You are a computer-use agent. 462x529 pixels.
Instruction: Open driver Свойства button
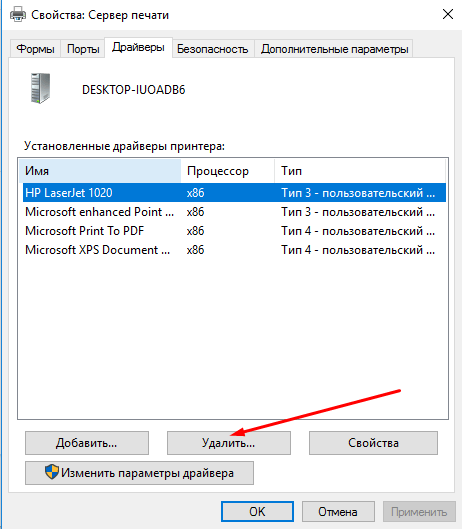(373, 443)
